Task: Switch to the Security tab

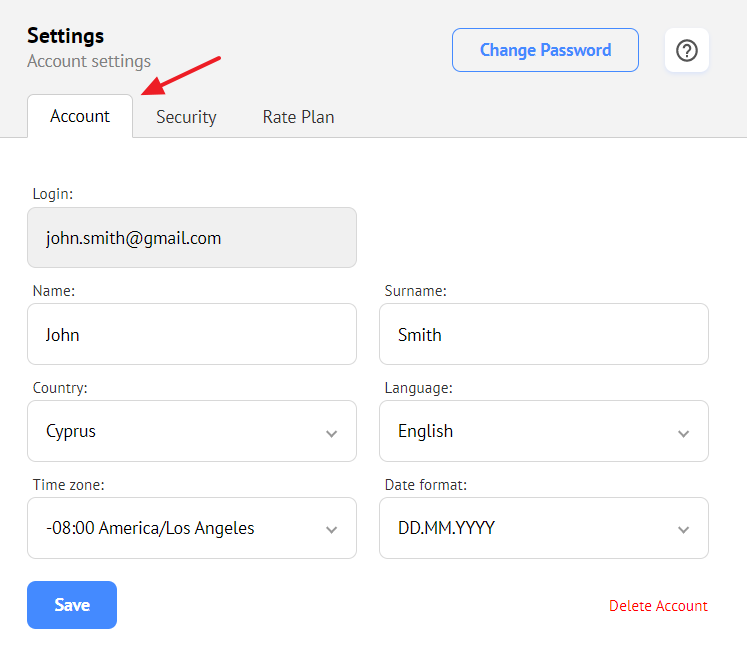Action: coord(186,117)
